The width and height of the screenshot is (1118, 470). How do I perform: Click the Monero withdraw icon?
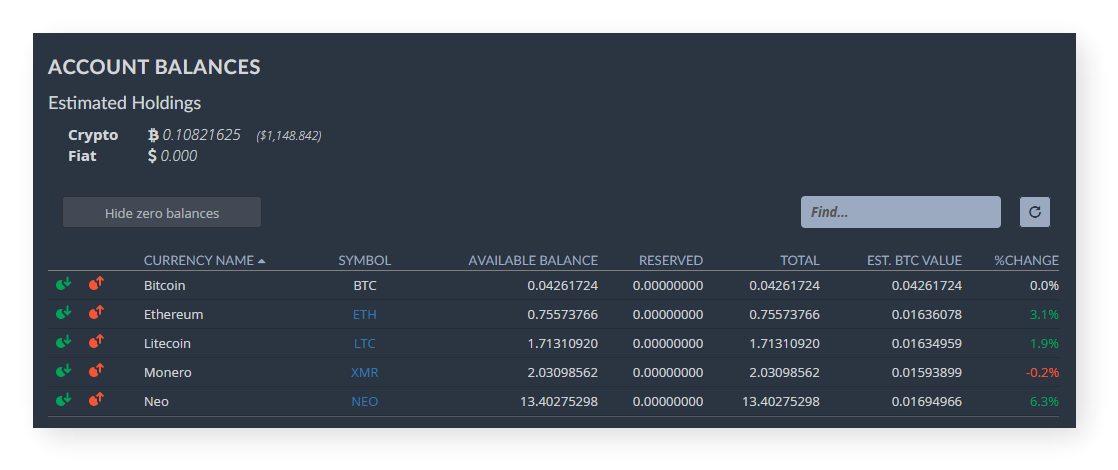(x=97, y=372)
